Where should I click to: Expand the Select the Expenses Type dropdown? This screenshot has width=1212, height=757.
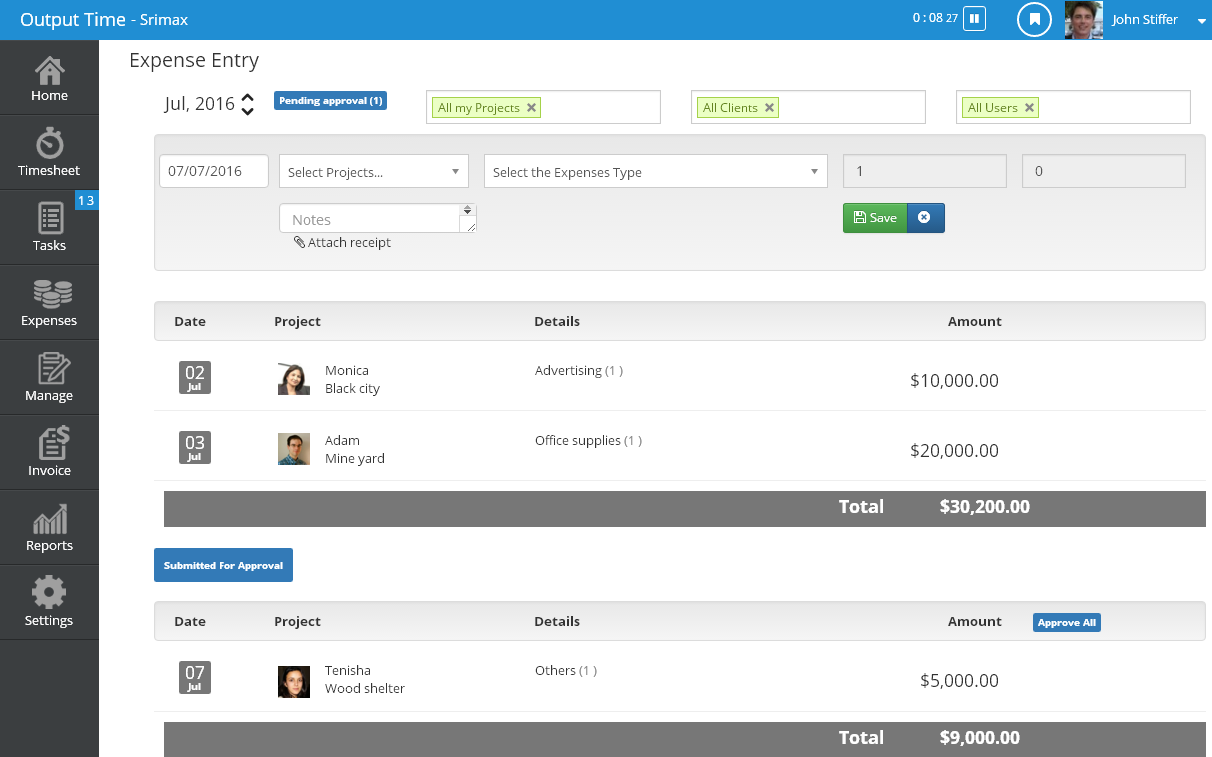(x=655, y=170)
